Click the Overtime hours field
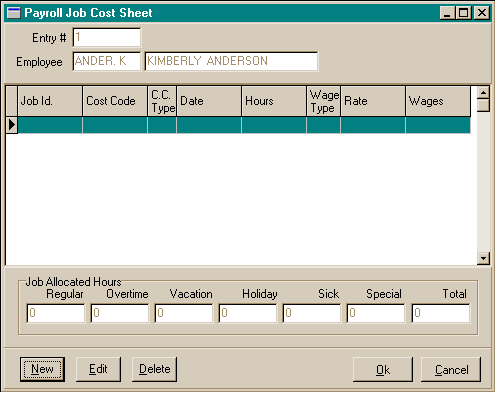The height and width of the screenshot is (393, 496). [120, 313]
